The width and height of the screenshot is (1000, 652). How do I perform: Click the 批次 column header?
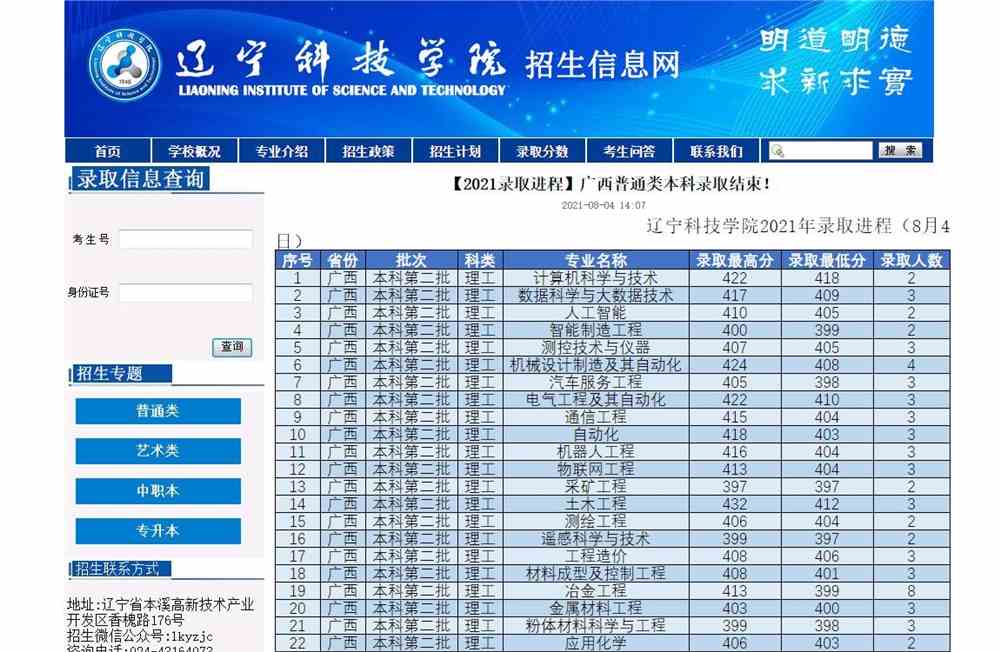point(411,260)
